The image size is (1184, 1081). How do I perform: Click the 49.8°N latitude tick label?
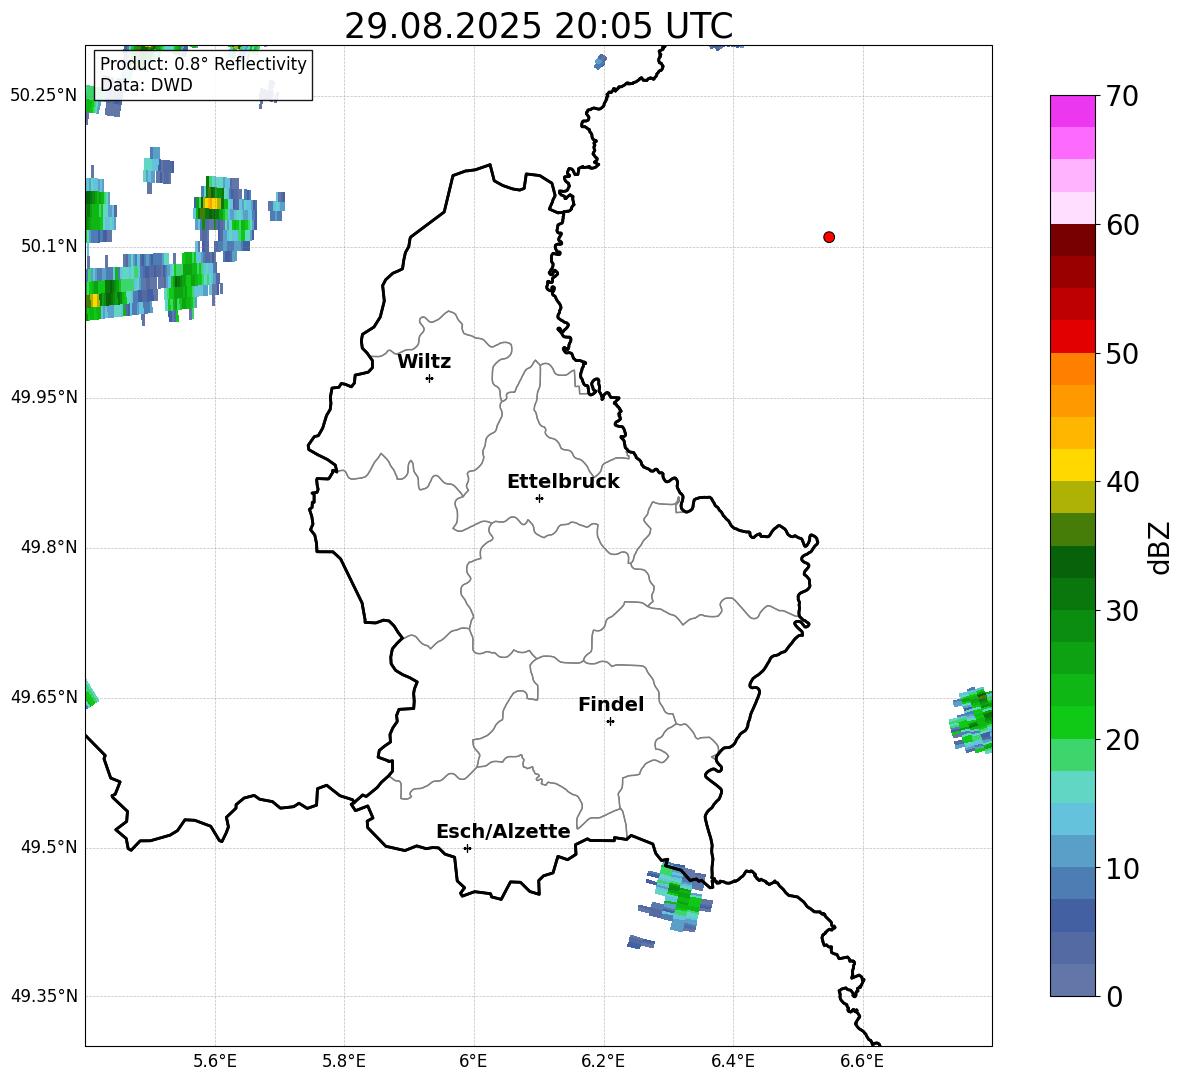point(43,547)
